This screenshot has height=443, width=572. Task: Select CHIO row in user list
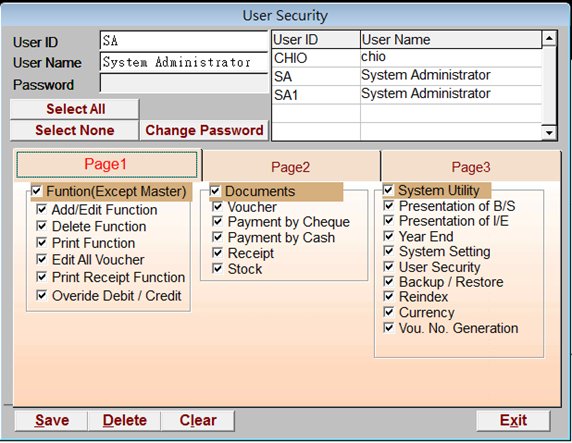point(407,58)
